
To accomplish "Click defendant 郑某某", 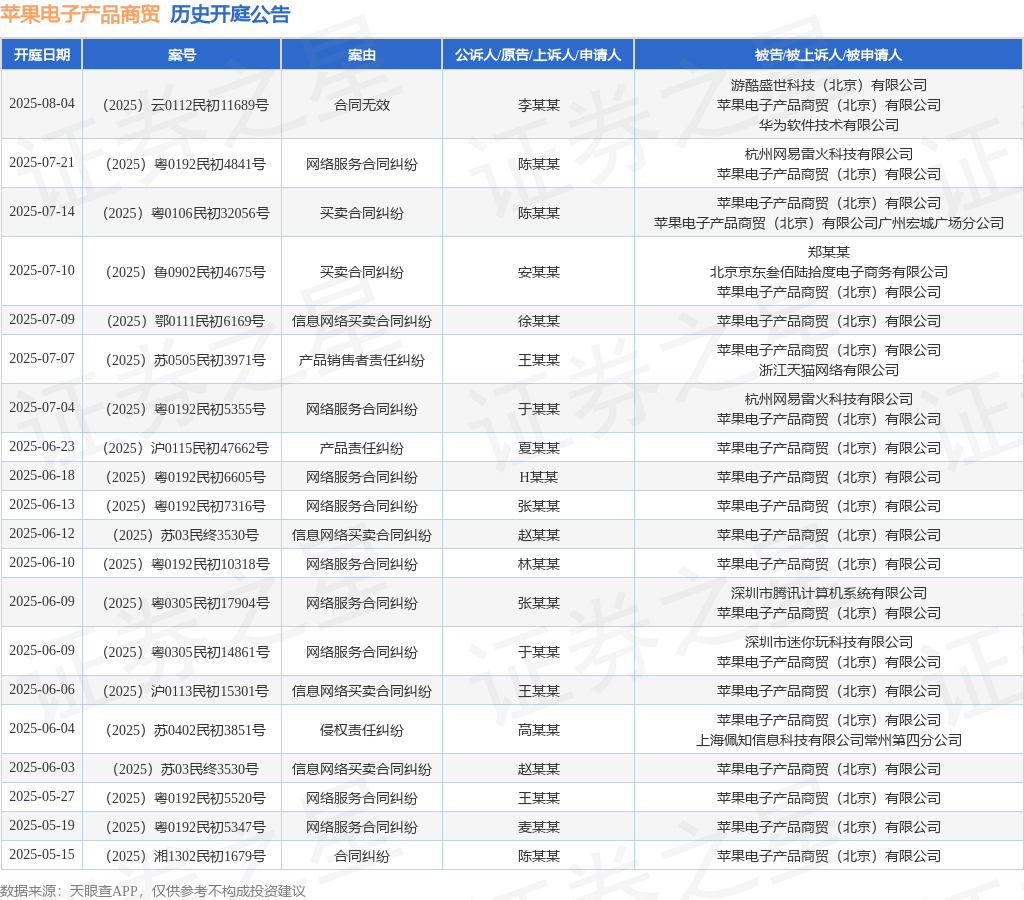I will coord(828,251).
